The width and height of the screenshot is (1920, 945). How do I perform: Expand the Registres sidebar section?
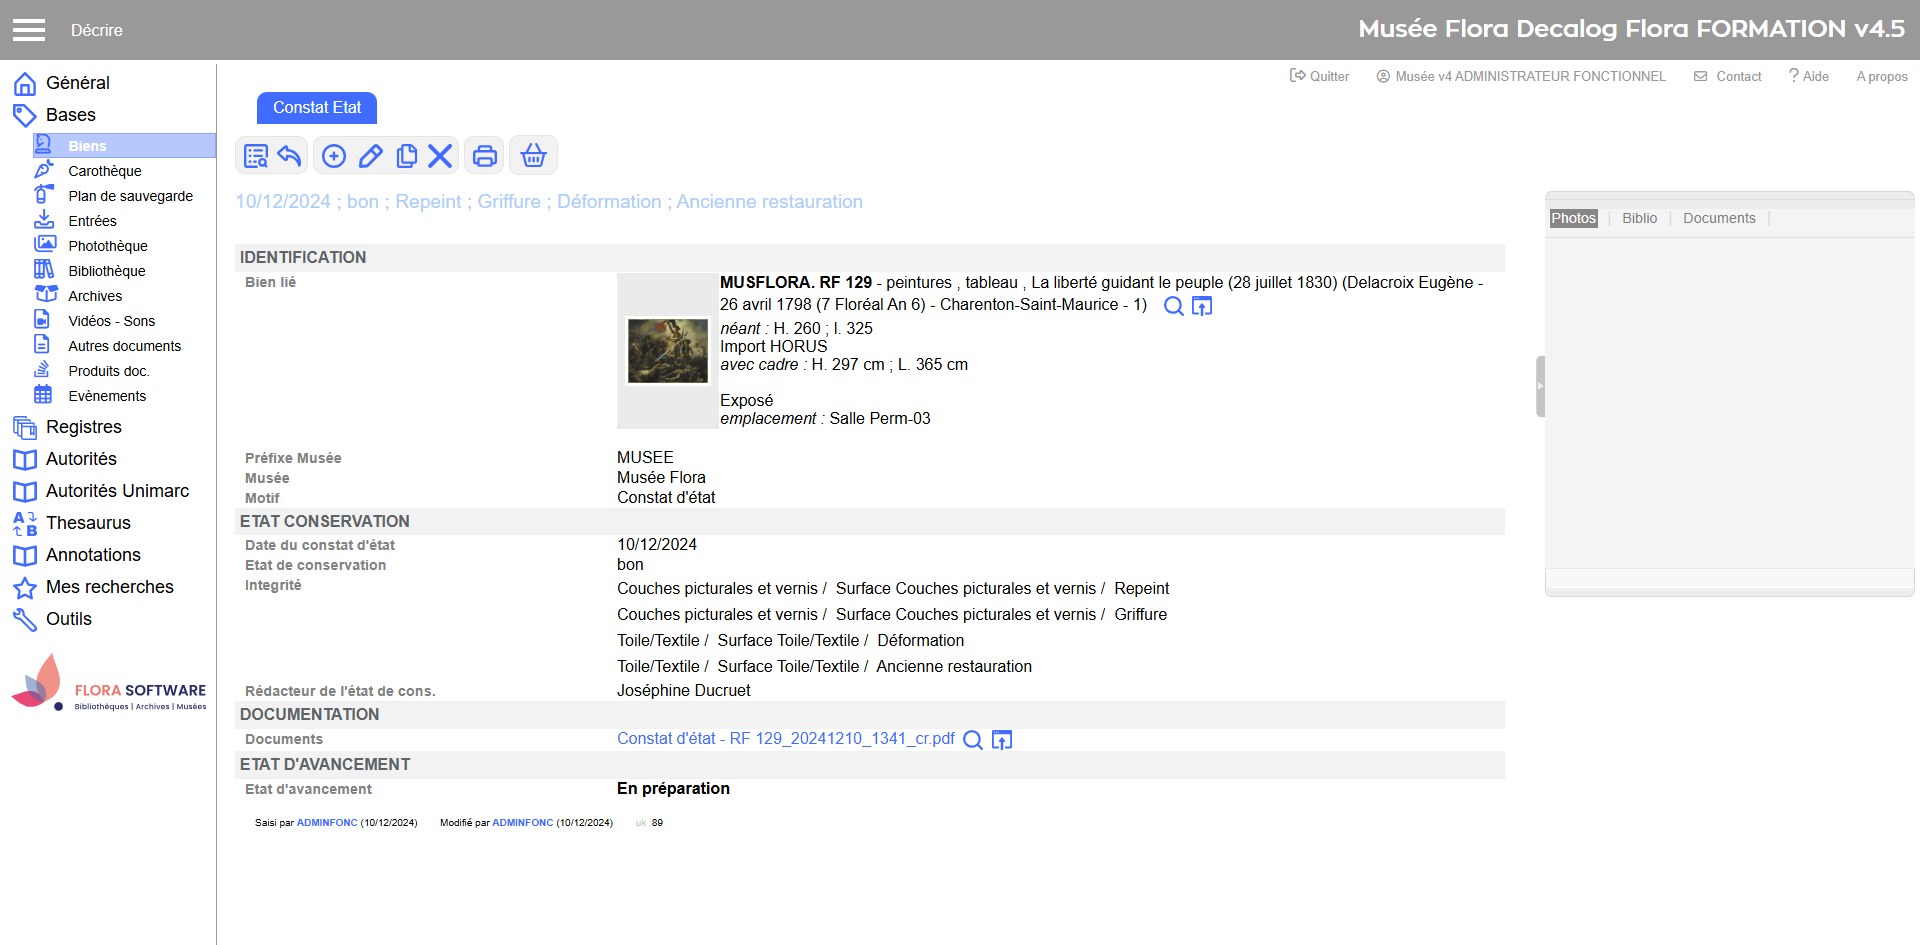point(83,427)
